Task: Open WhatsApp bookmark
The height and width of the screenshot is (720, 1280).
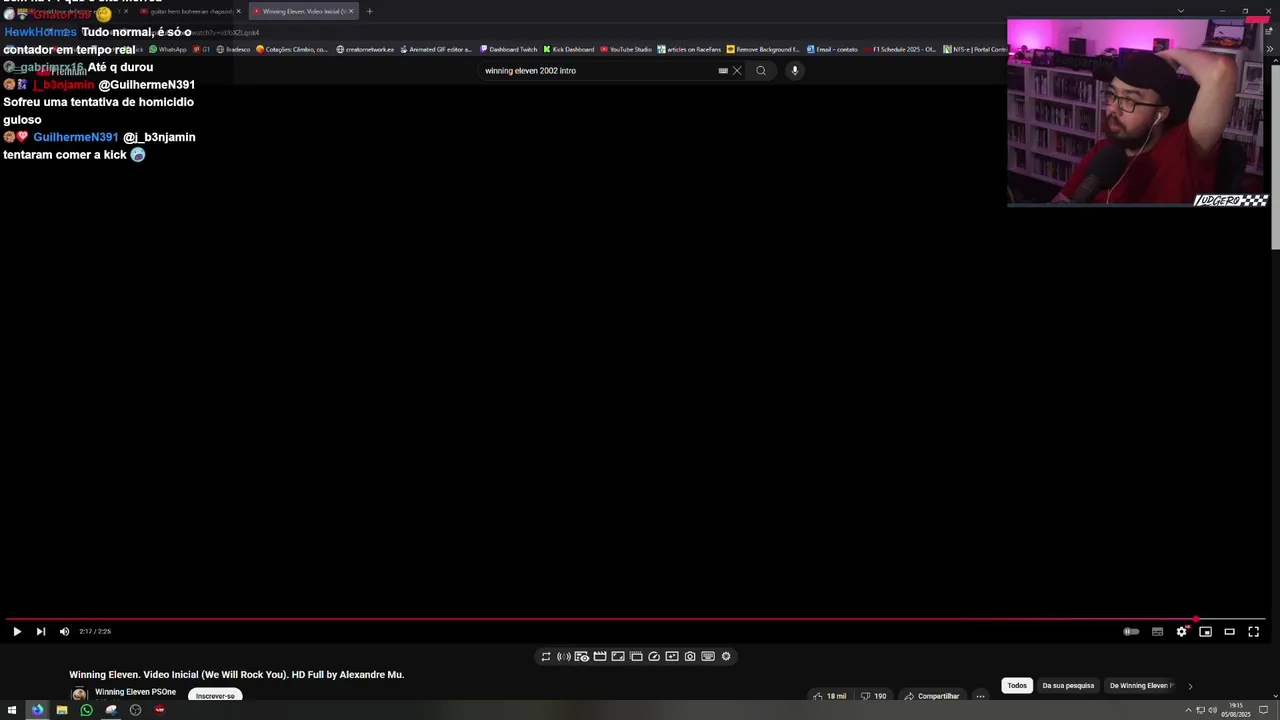Action: point(168,49)
